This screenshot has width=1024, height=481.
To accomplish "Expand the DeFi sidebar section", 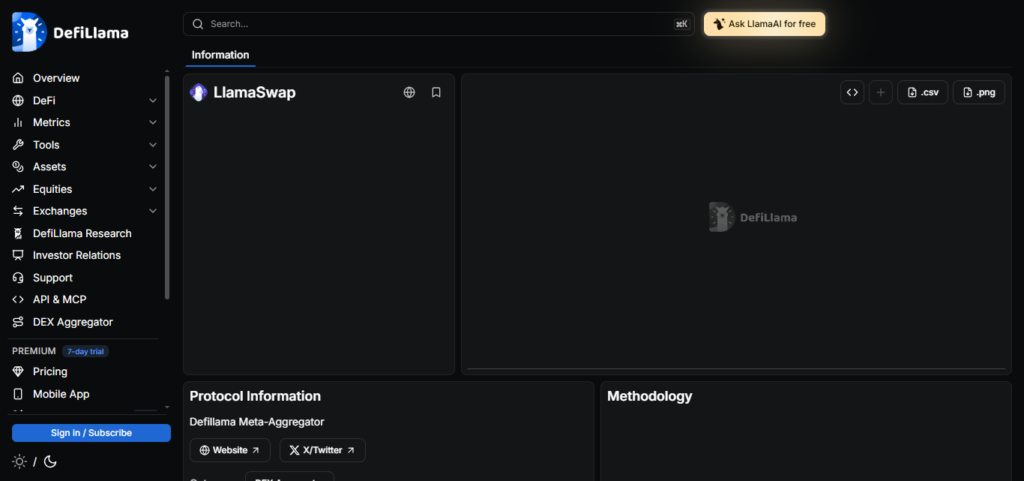I will click(x=153, y=101).
